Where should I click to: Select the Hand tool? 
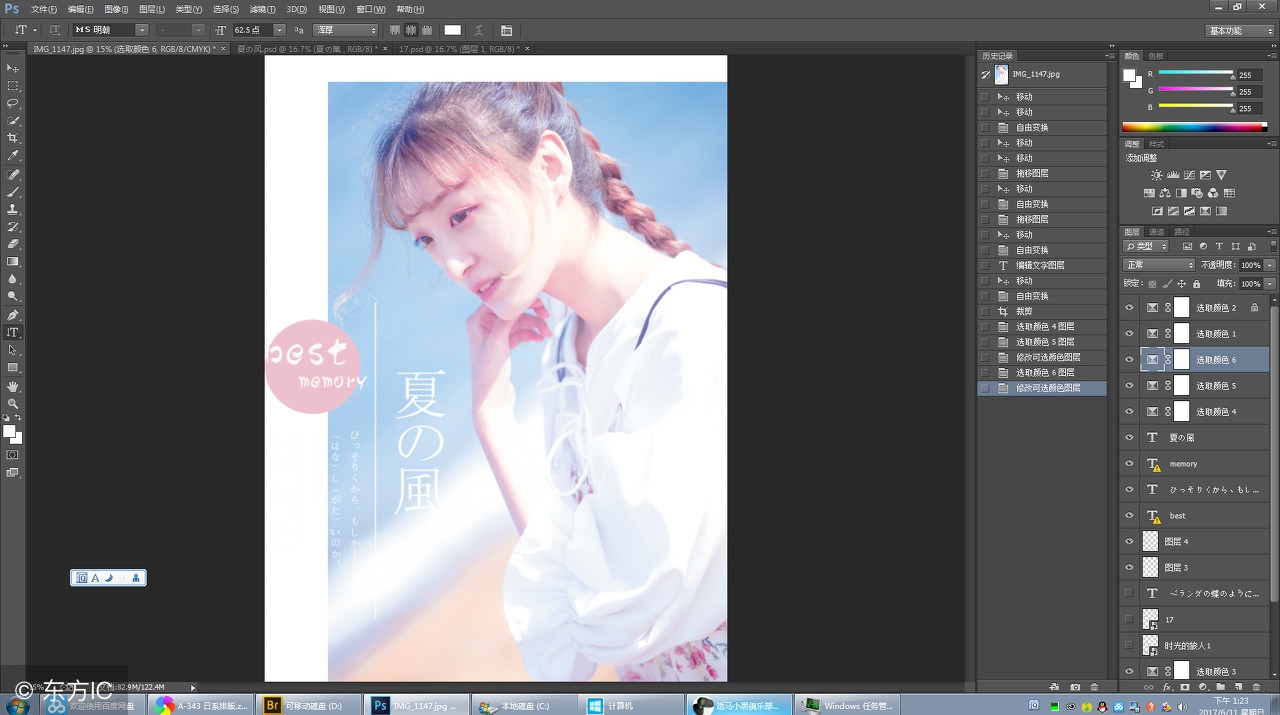(13, 386)
